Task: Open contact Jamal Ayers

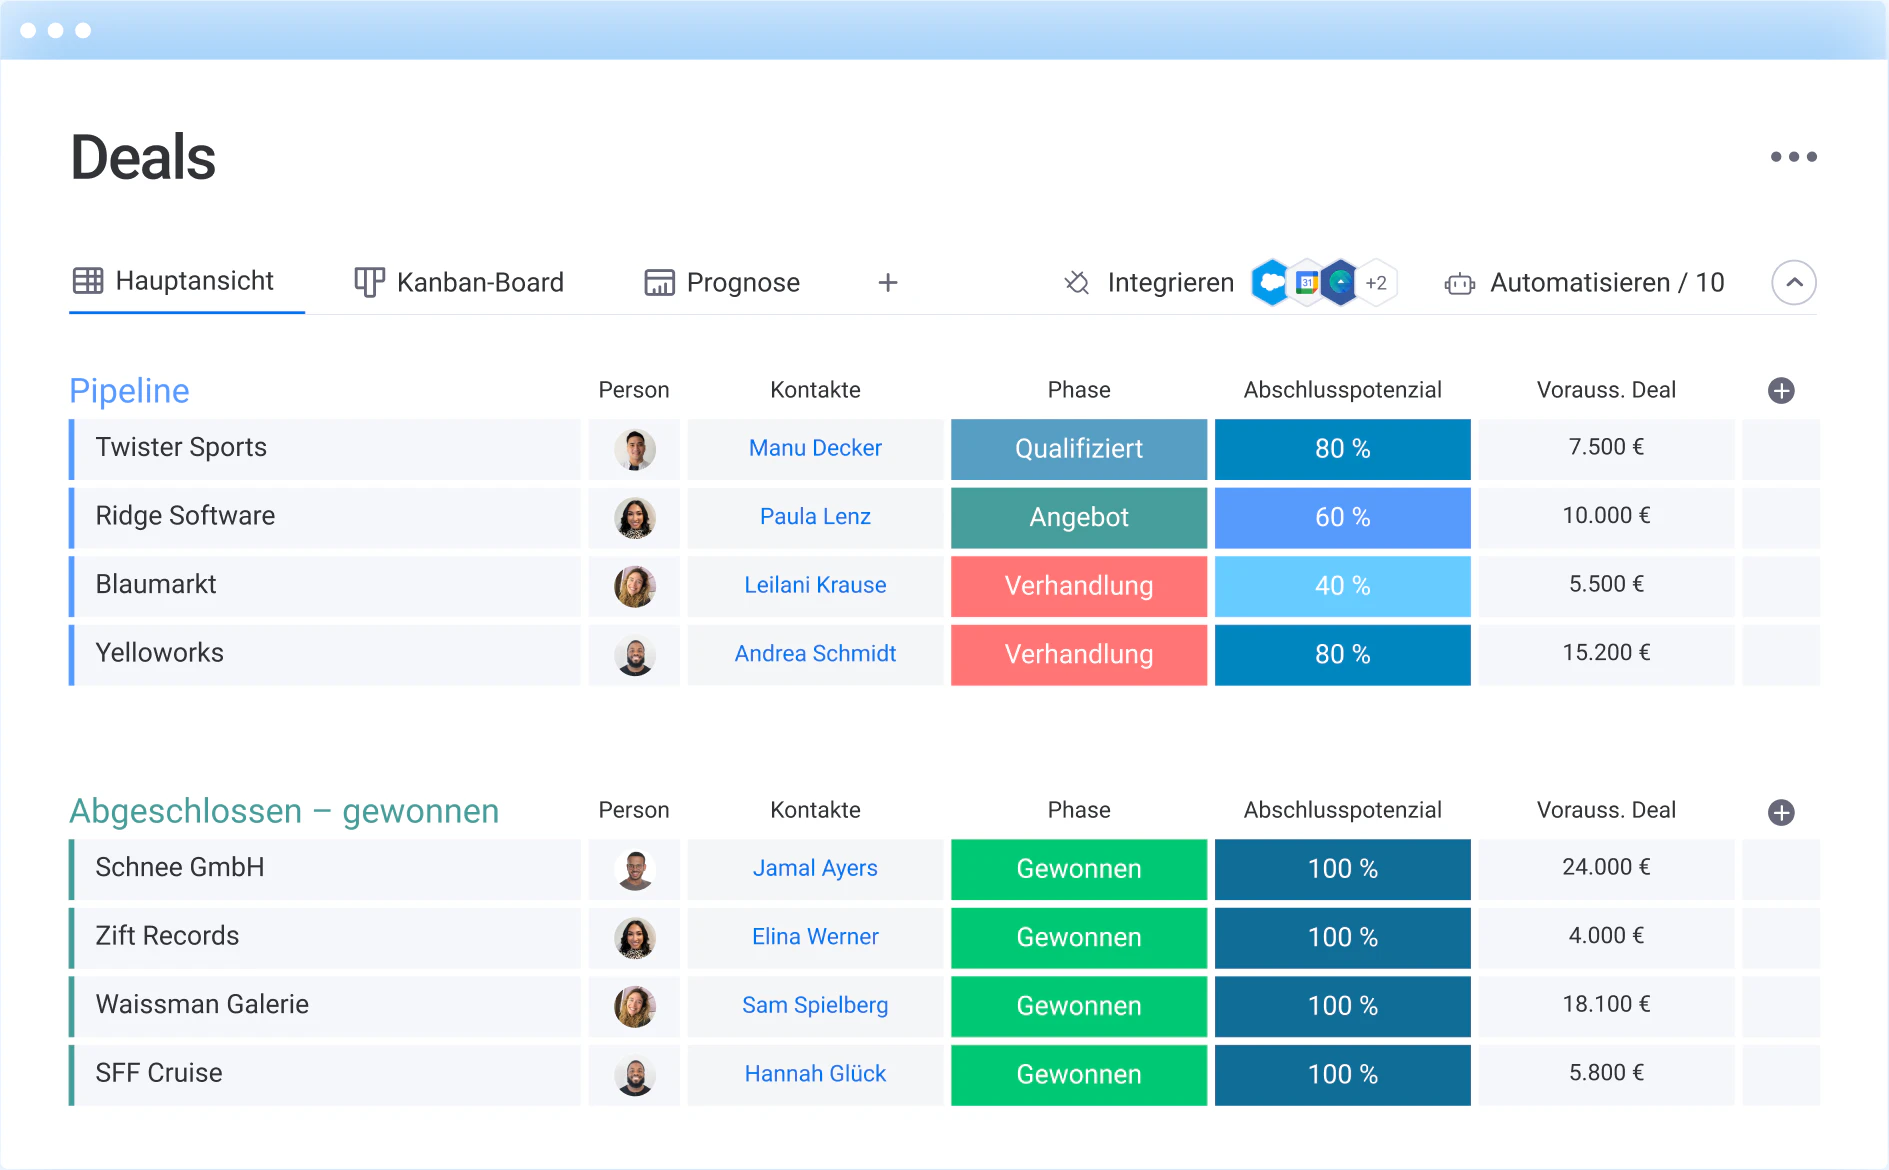Action: pyautogui.click(x=815, y=868)
